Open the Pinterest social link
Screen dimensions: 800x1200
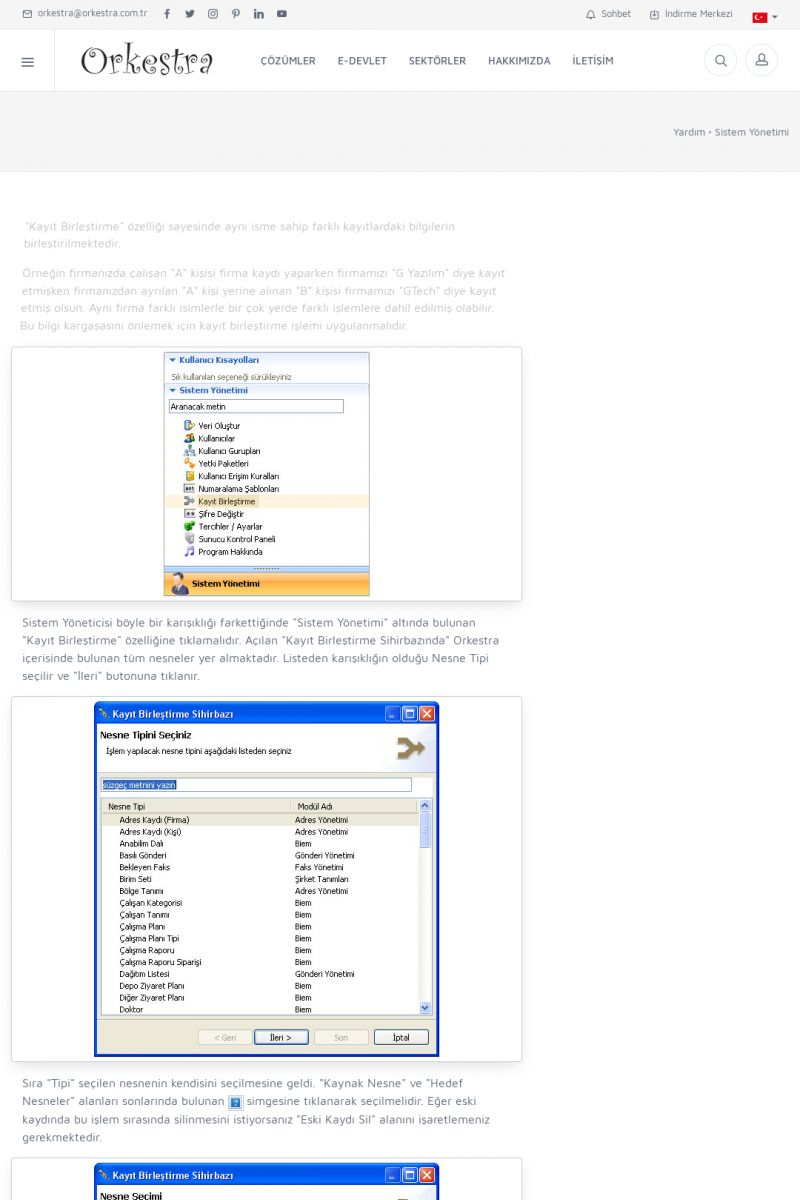coord(236,14)
